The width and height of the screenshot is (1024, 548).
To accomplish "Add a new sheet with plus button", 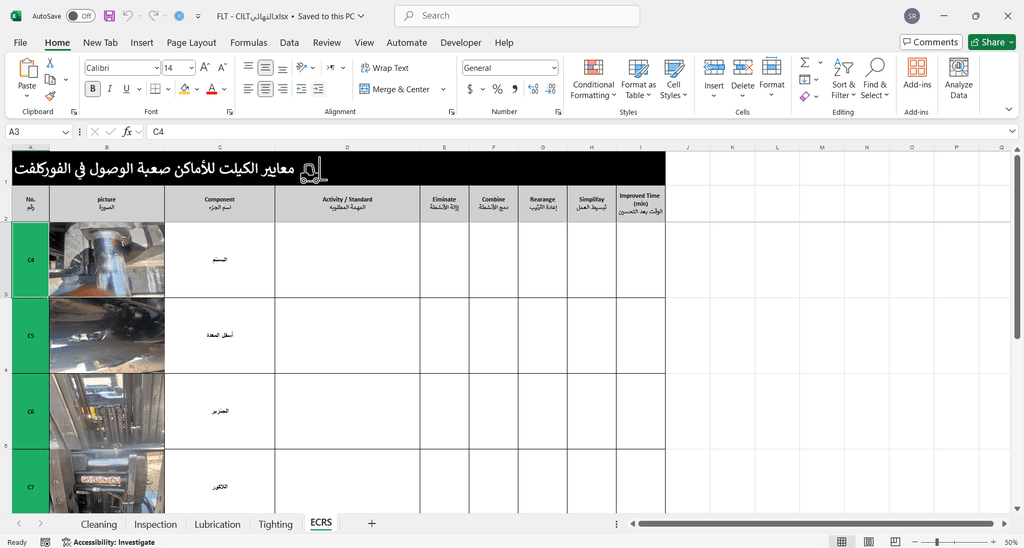I will click(372, 523).
